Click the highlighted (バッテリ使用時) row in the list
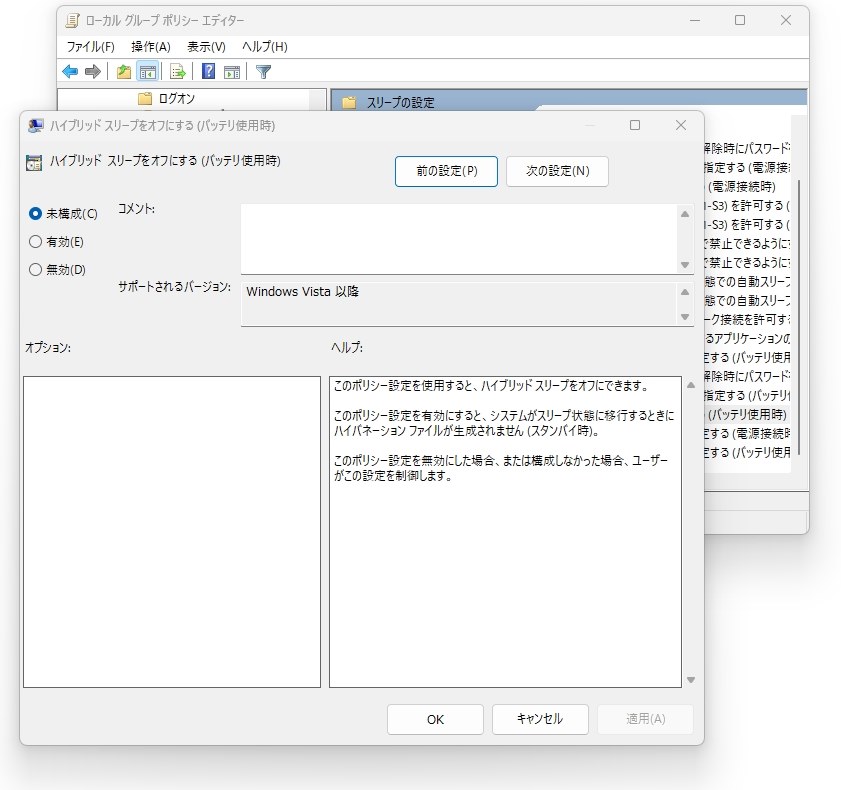Viewport: 841px width, 790px height. pos(747,415)
